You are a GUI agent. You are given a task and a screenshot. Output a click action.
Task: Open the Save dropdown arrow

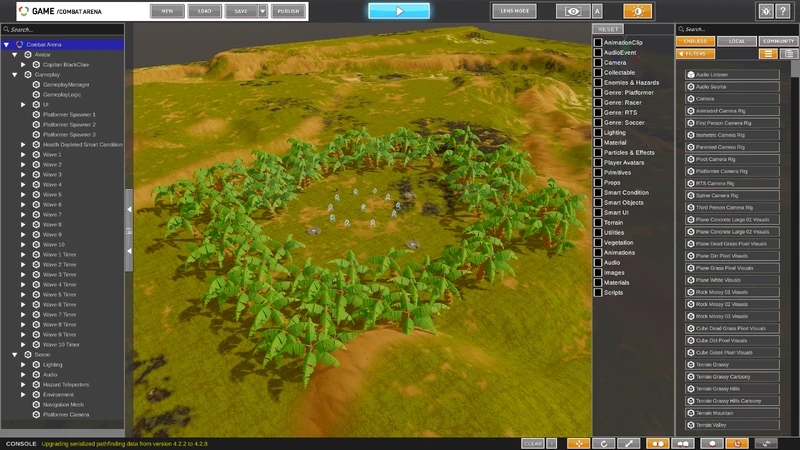click(x=262, y=11)
